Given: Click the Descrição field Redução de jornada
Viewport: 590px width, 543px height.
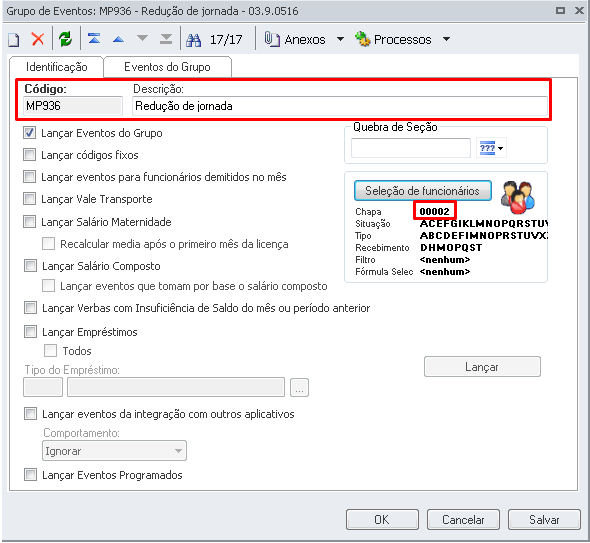Looking at the screenshot, I should click(x=340, y=106).
